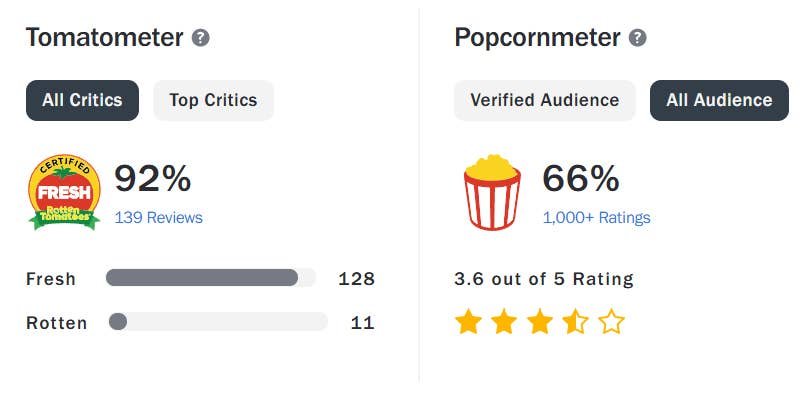811x414 pixels.
Task: Click the second filled gold star
Action: coord(504,321)
